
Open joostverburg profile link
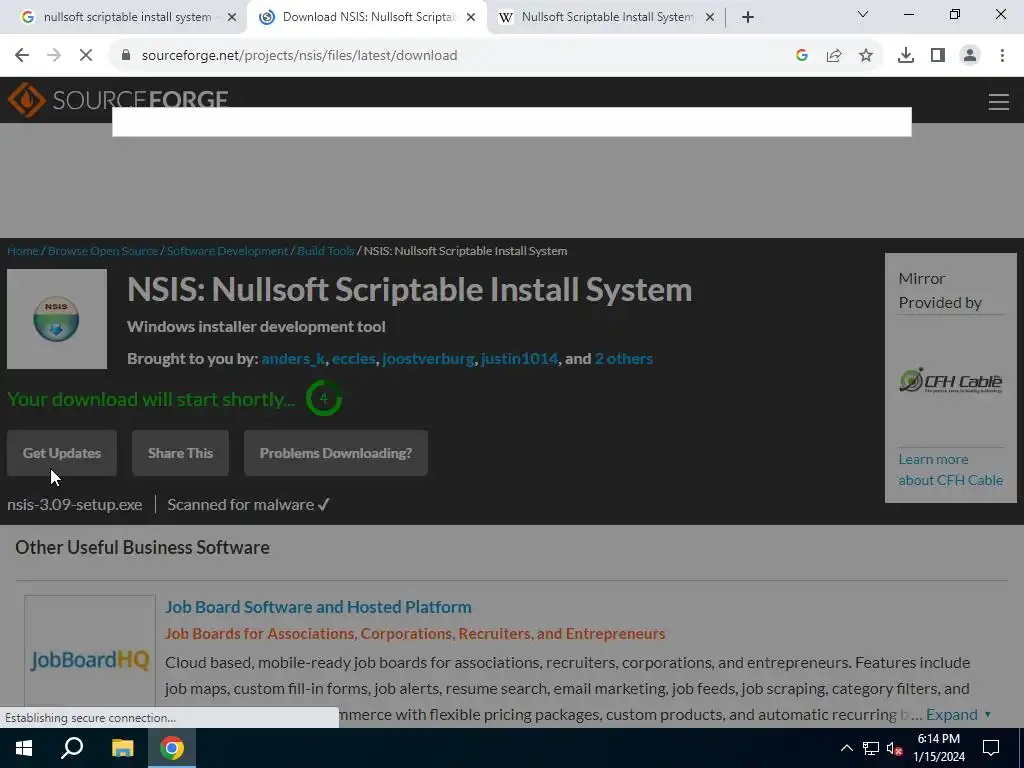(428, 359)
